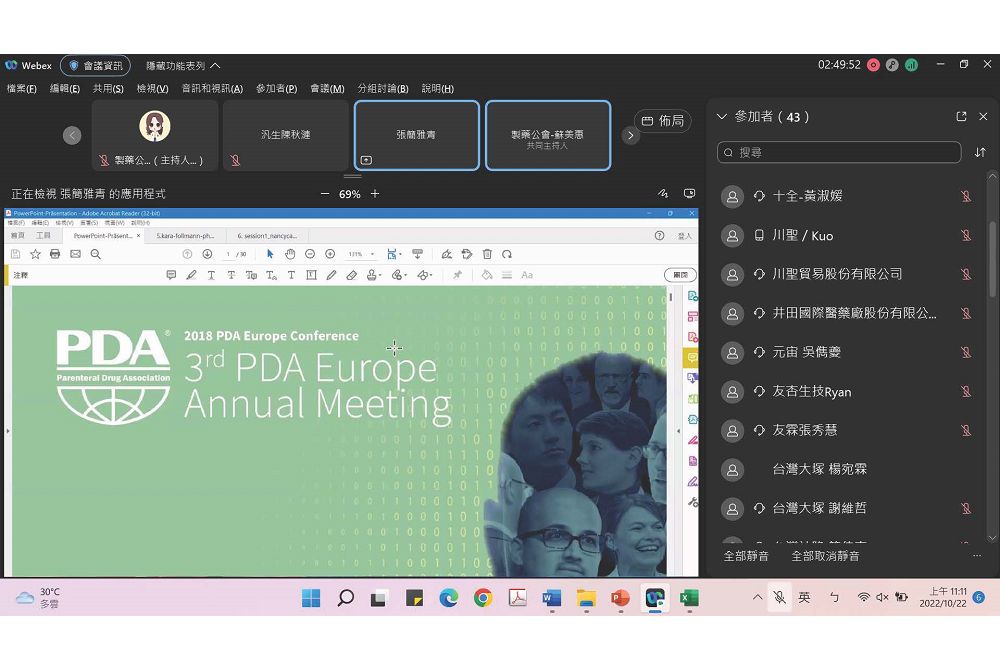The height and width of the screenshot is (670, 1000).
Task: Open the 分組討論(B) breakout menu
Action: (383, 89)
